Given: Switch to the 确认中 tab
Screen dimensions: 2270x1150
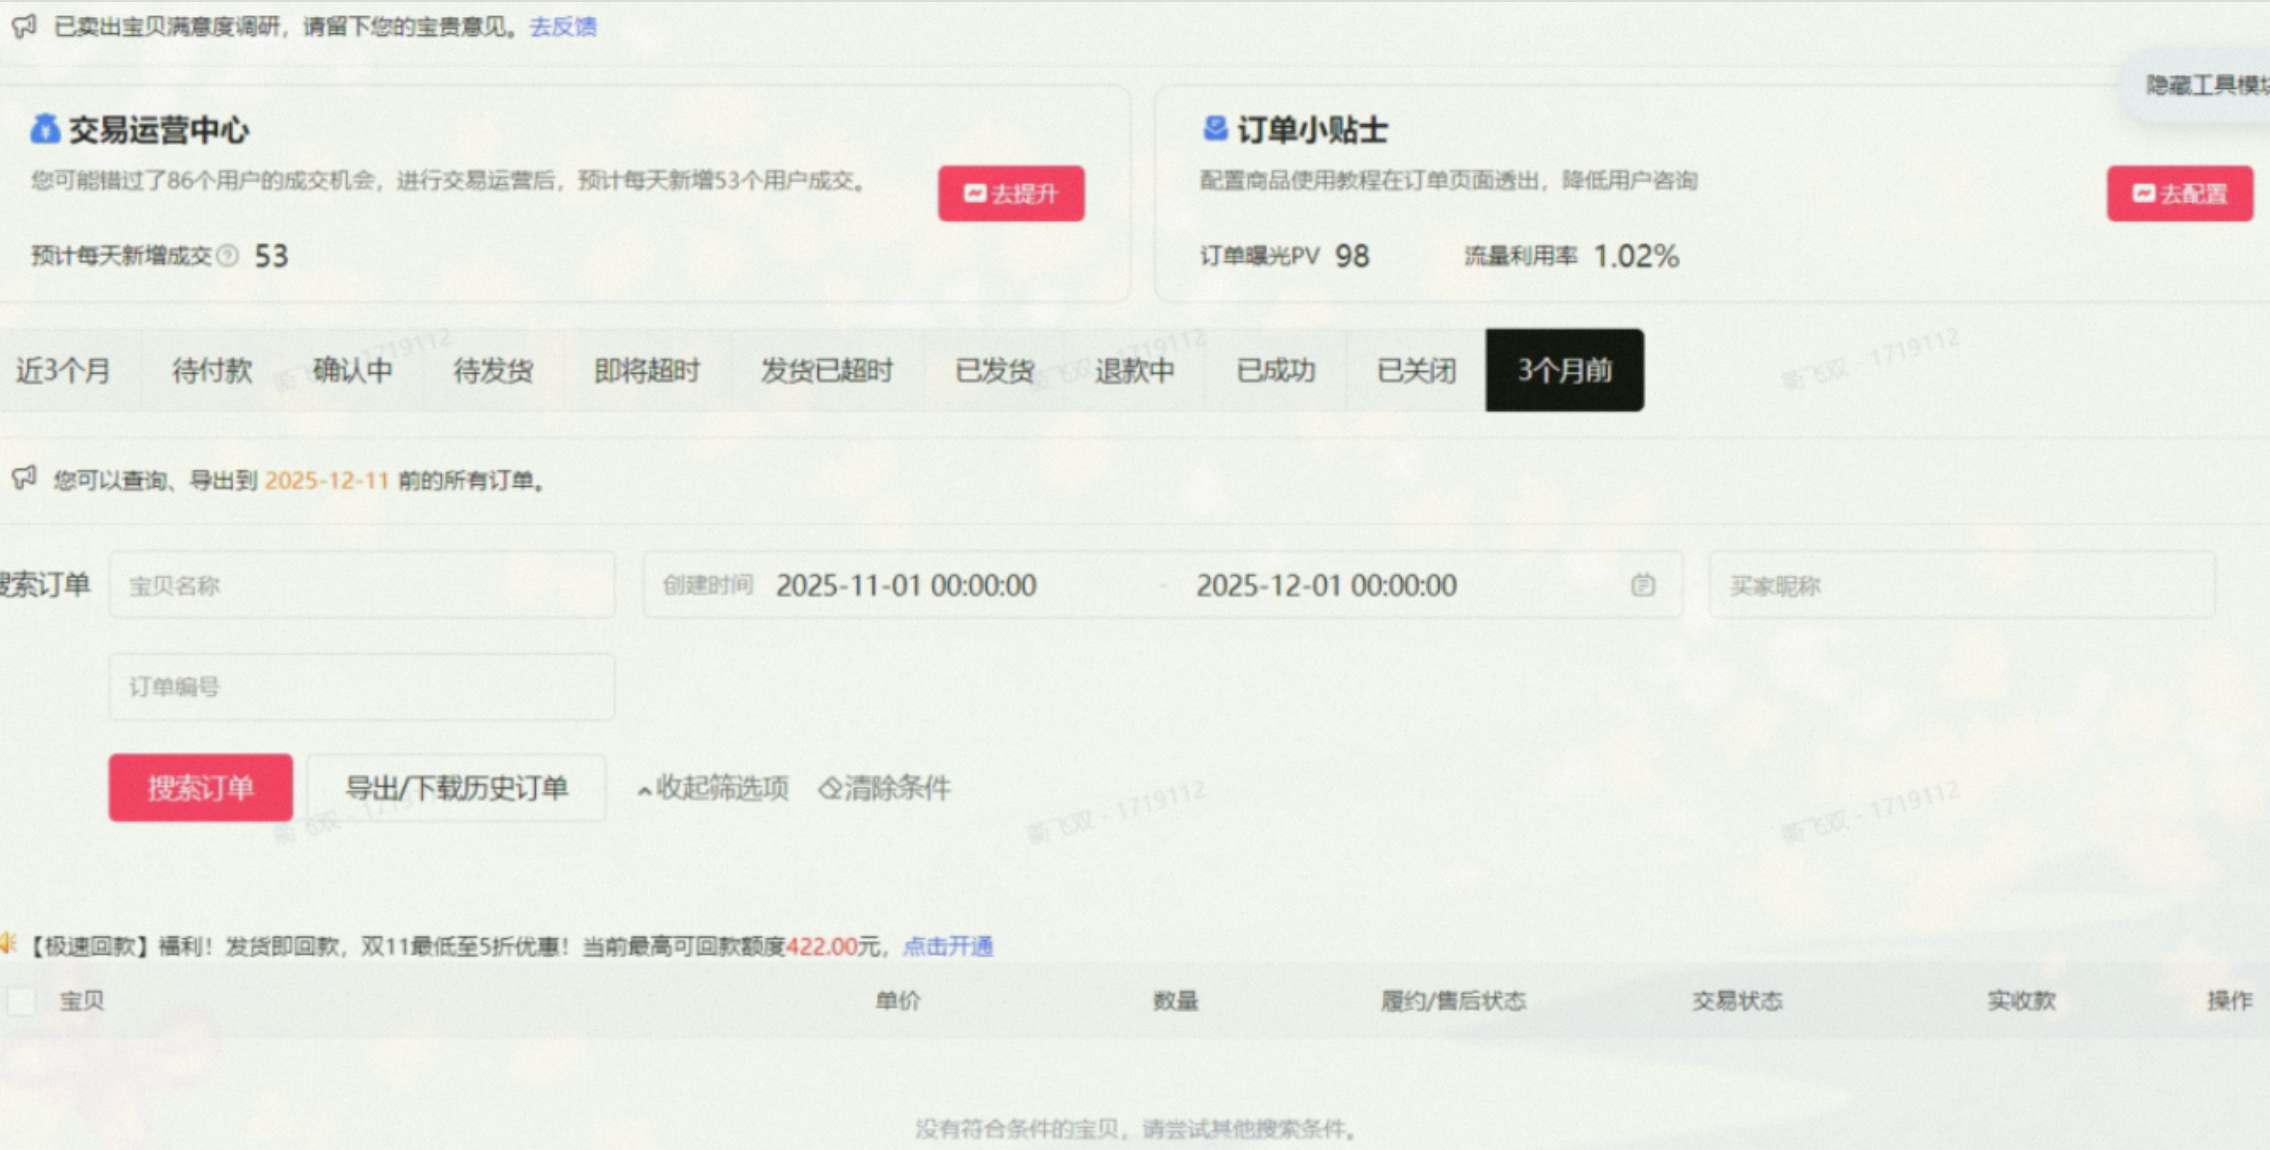Looking at the screenshot, I should pos(352,371).
